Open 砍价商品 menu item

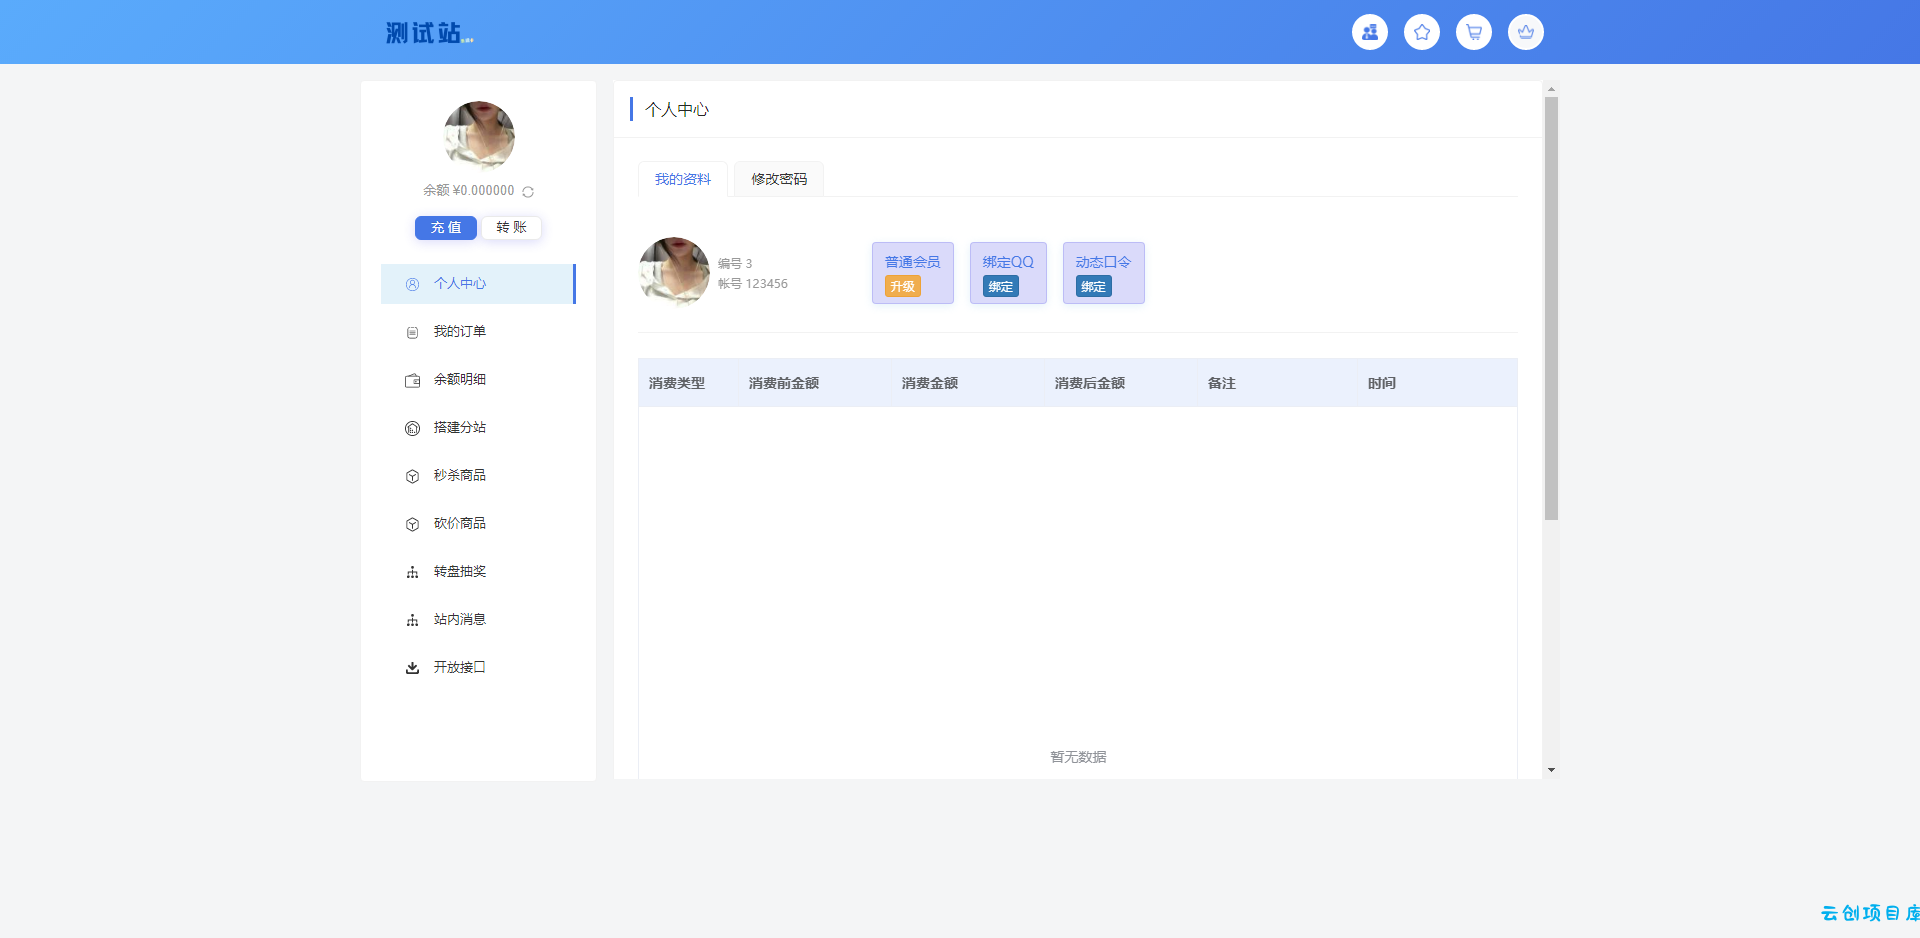[x=478, y=524]
